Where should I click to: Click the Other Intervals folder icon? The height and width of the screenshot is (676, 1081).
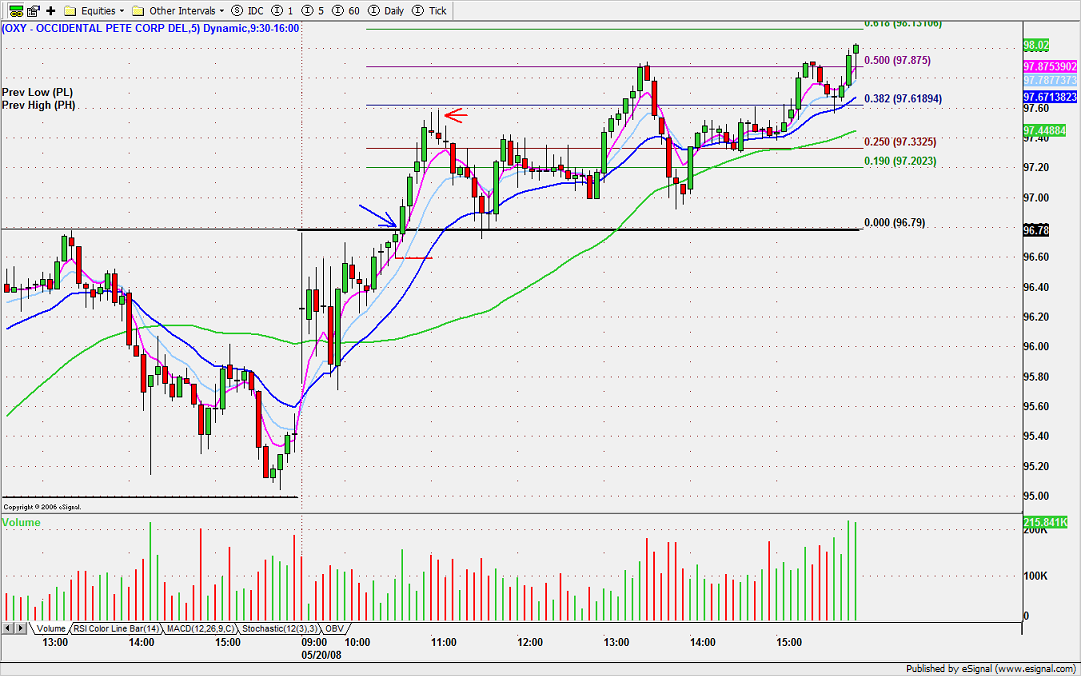[138, 10]
